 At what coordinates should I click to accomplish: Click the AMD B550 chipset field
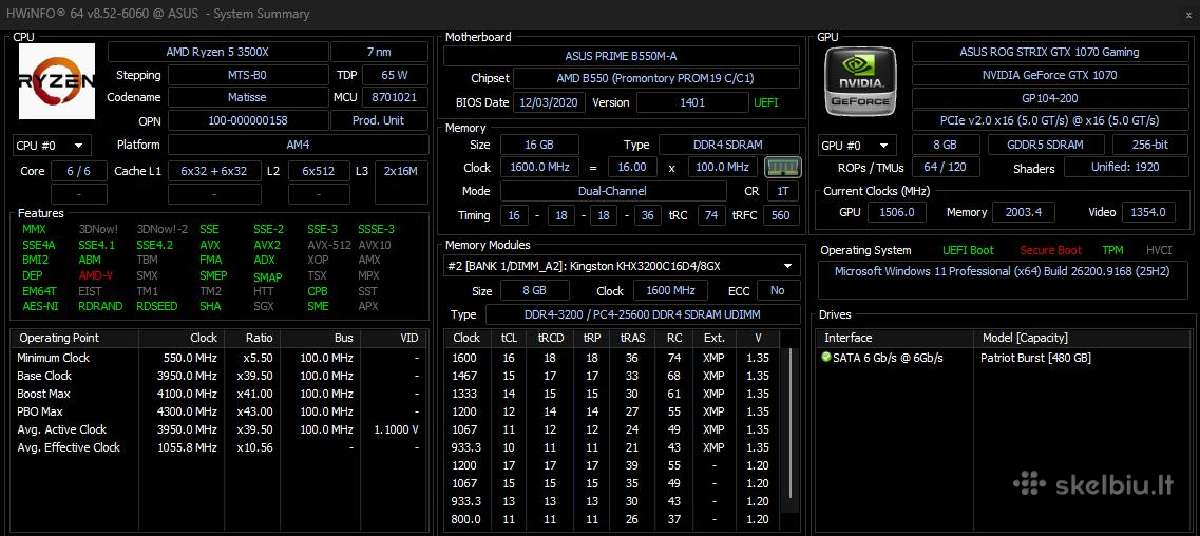(657, 78)
